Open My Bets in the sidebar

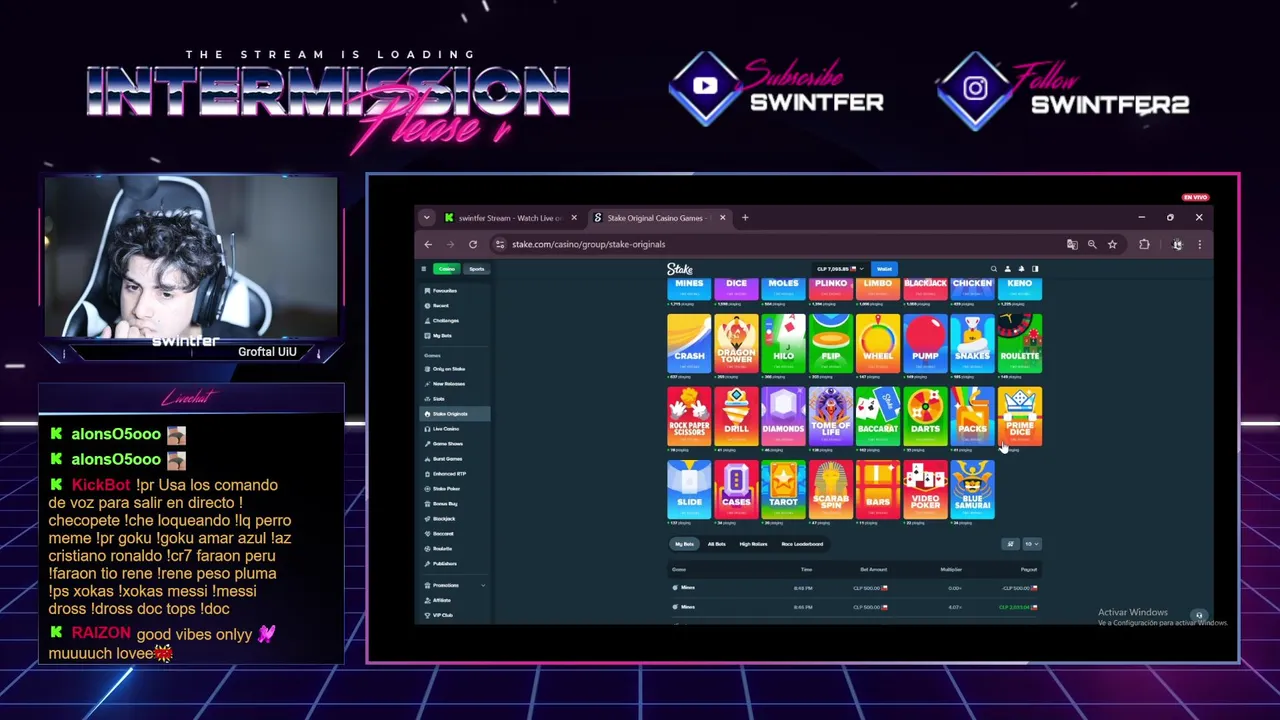[441, 336]
